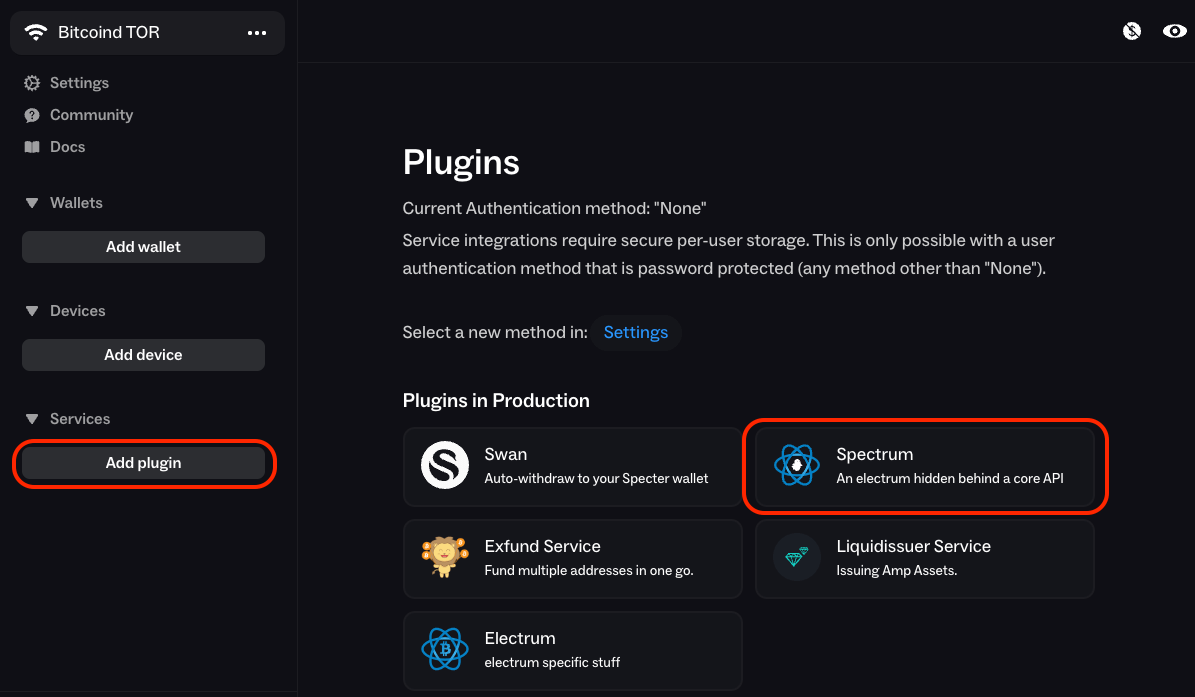This screenshot has width=1195, height=697.
Task: Click the Exfund Service lion icon
Action: pos(444,557)
